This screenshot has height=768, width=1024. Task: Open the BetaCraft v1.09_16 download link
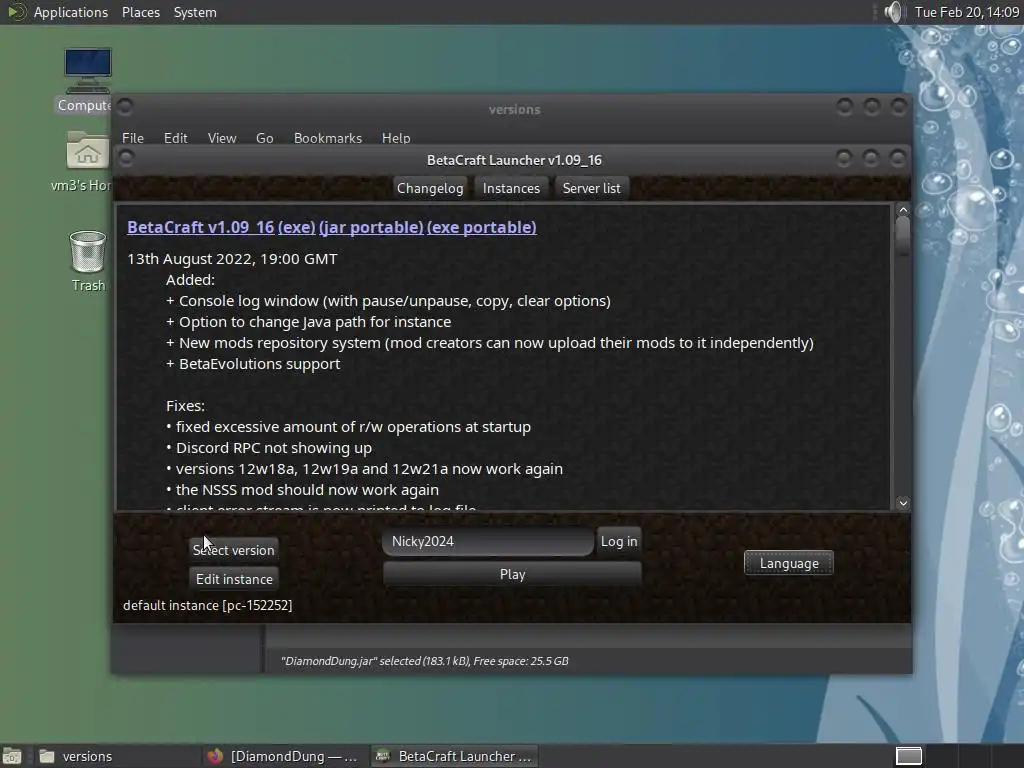point(200,227)
